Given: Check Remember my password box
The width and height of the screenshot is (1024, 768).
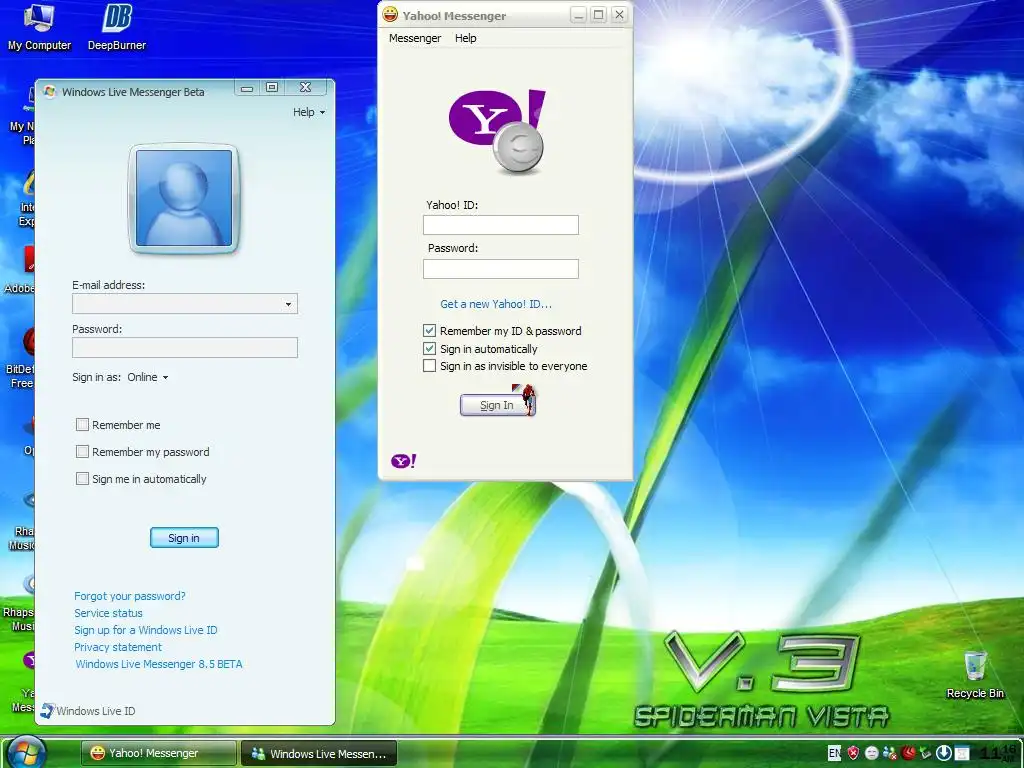Looking at the screenshot, I should [82, 451].
